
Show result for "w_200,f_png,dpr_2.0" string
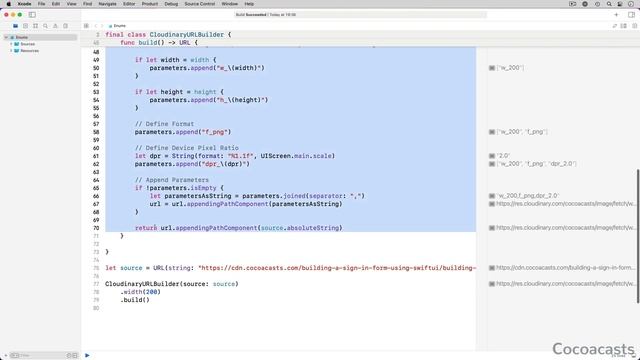[492, 196]
